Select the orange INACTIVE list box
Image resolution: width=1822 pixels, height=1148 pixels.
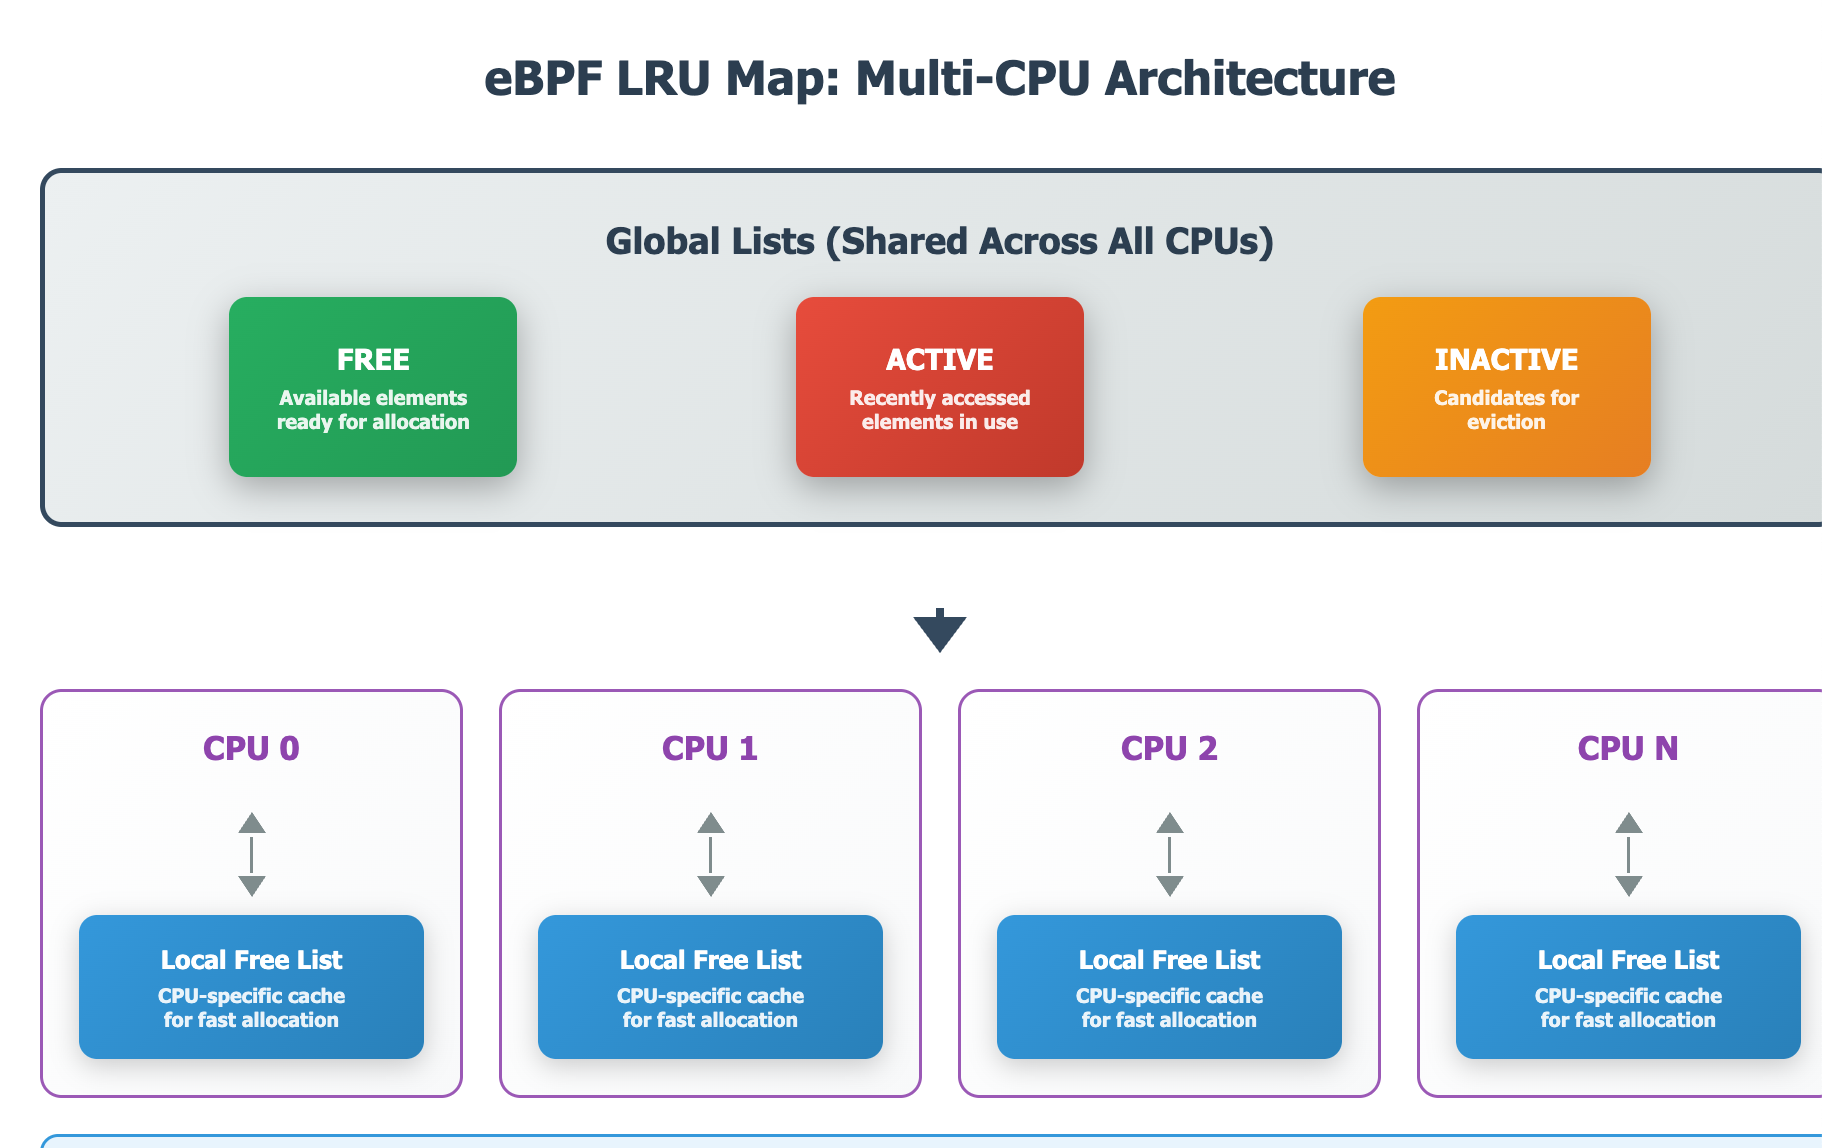tap(1506, 386)
